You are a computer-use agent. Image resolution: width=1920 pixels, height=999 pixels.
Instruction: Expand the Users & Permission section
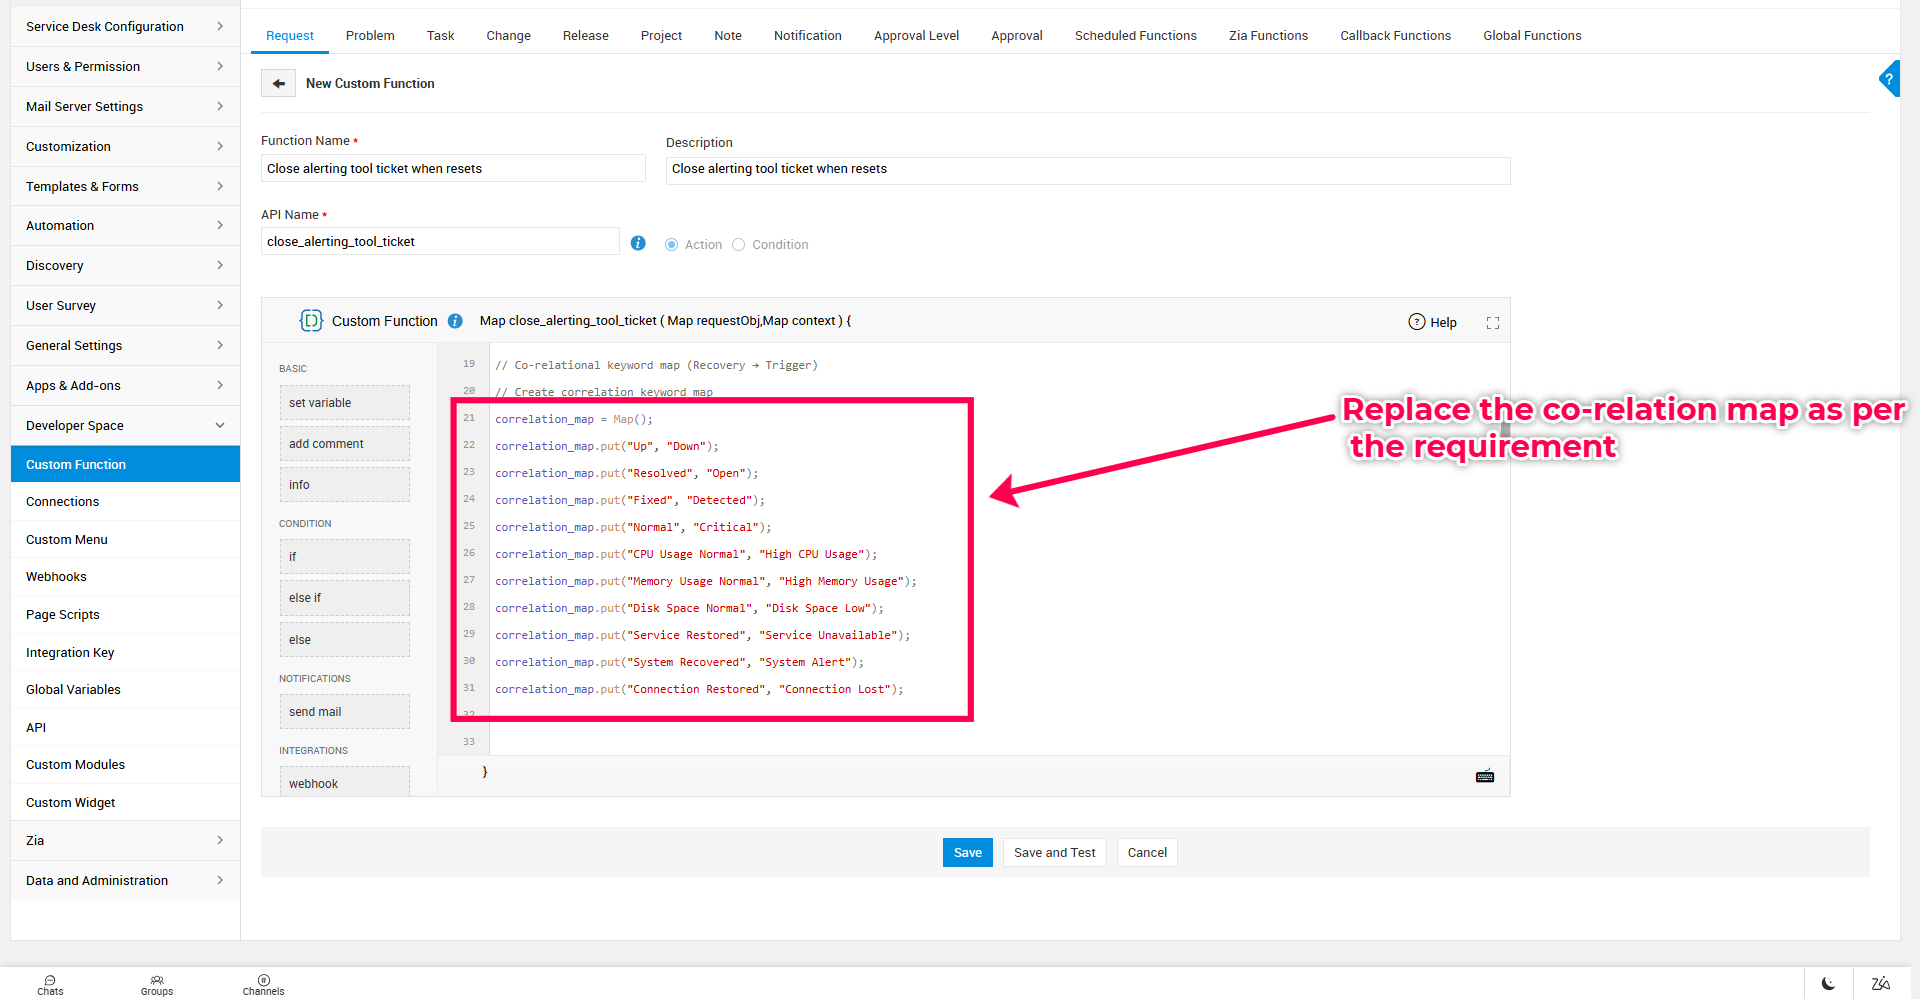point(125,67)
